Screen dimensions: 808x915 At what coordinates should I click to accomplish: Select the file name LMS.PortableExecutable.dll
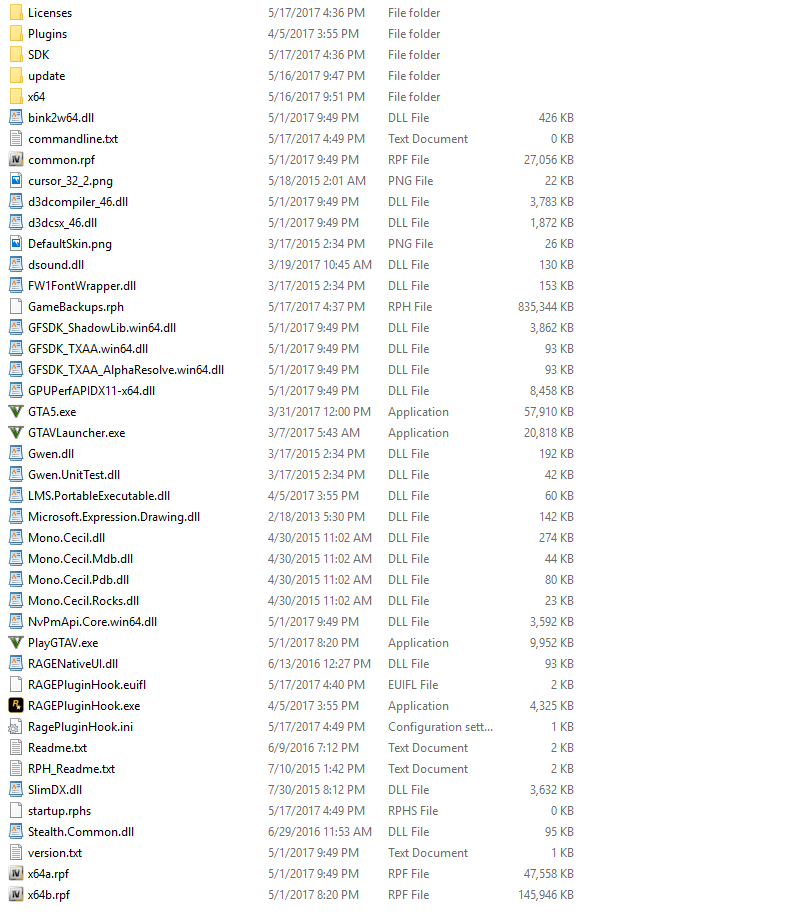99,496
